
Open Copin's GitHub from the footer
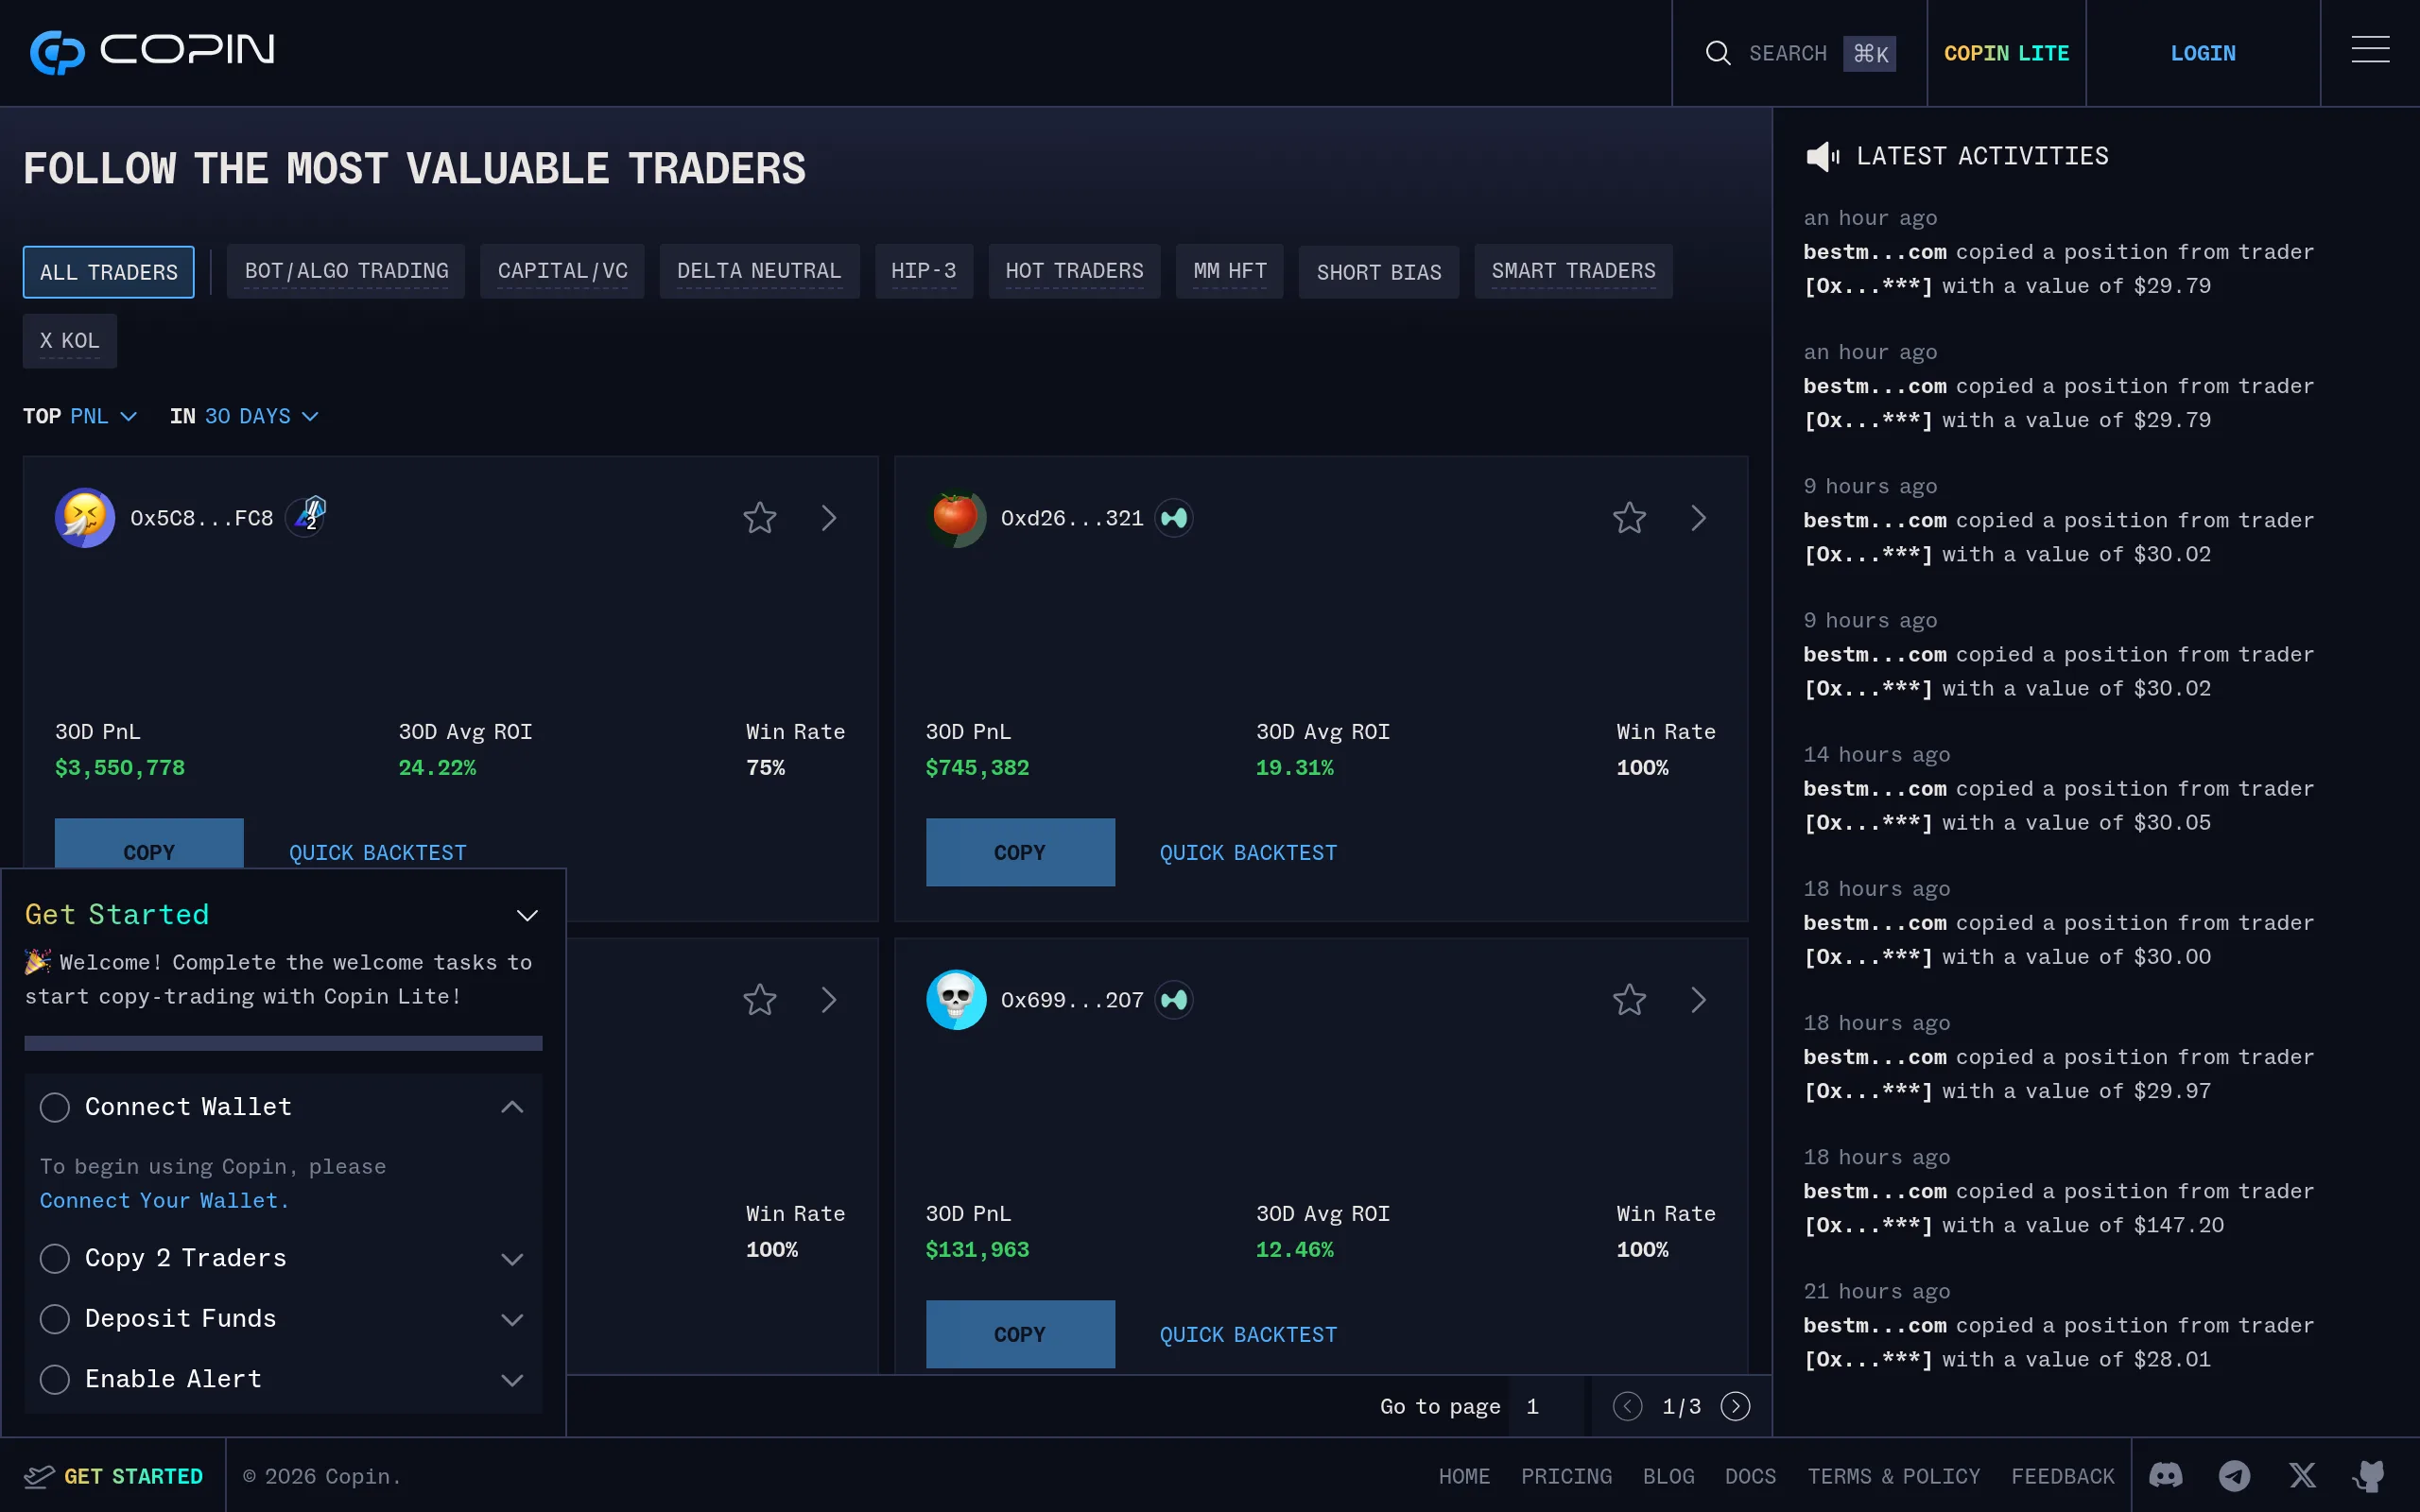pos(2371,1475)
